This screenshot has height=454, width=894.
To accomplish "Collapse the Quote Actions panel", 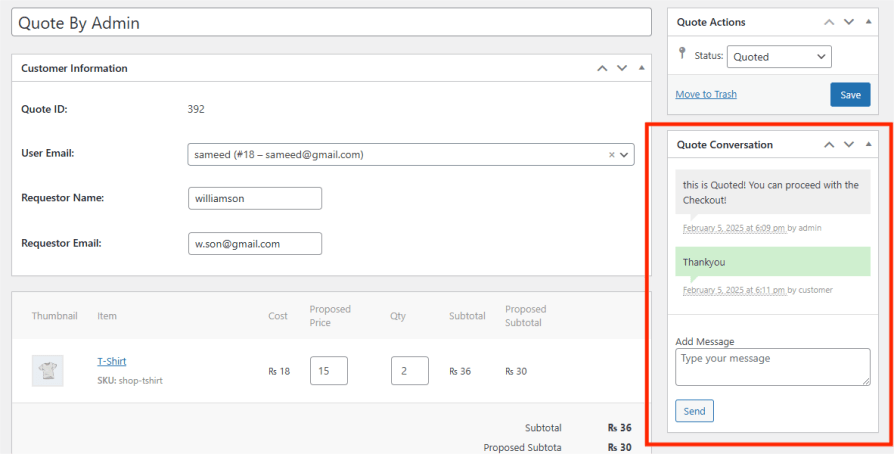I will coord(868,22).
